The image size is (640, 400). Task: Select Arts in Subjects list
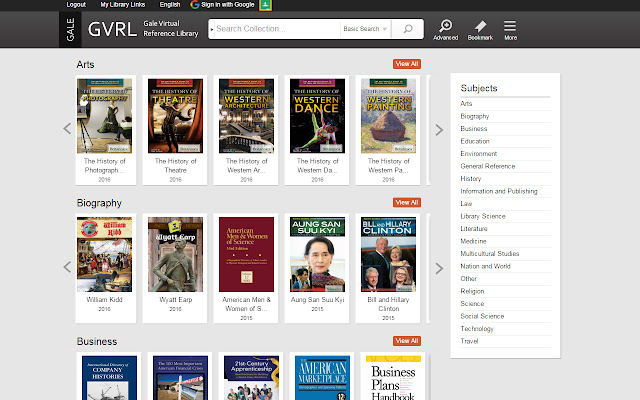[x=466, y=104]
